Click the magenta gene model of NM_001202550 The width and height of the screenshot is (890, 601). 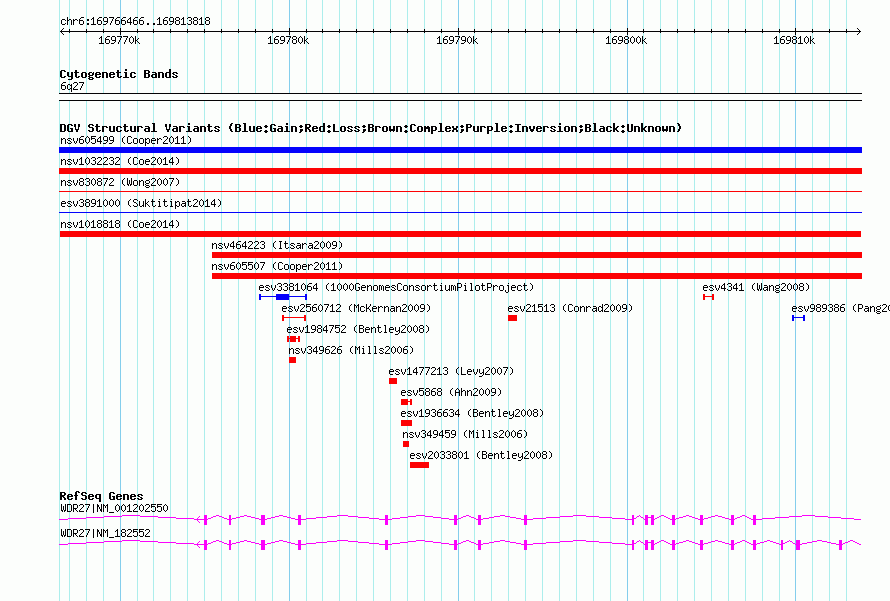[x=460, y=519]
